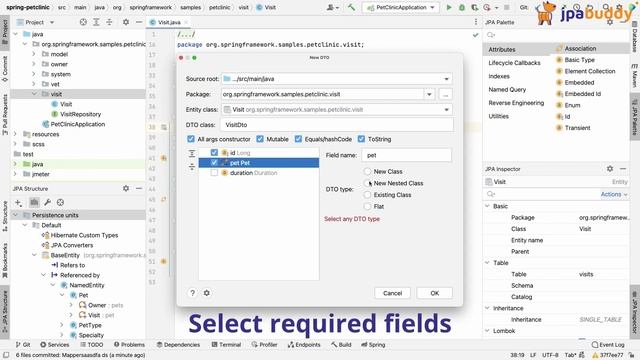The height and width of the screenshot is (360, 640).
Task: Open the editor tab options kebab menu
Action: pos(476,22)
